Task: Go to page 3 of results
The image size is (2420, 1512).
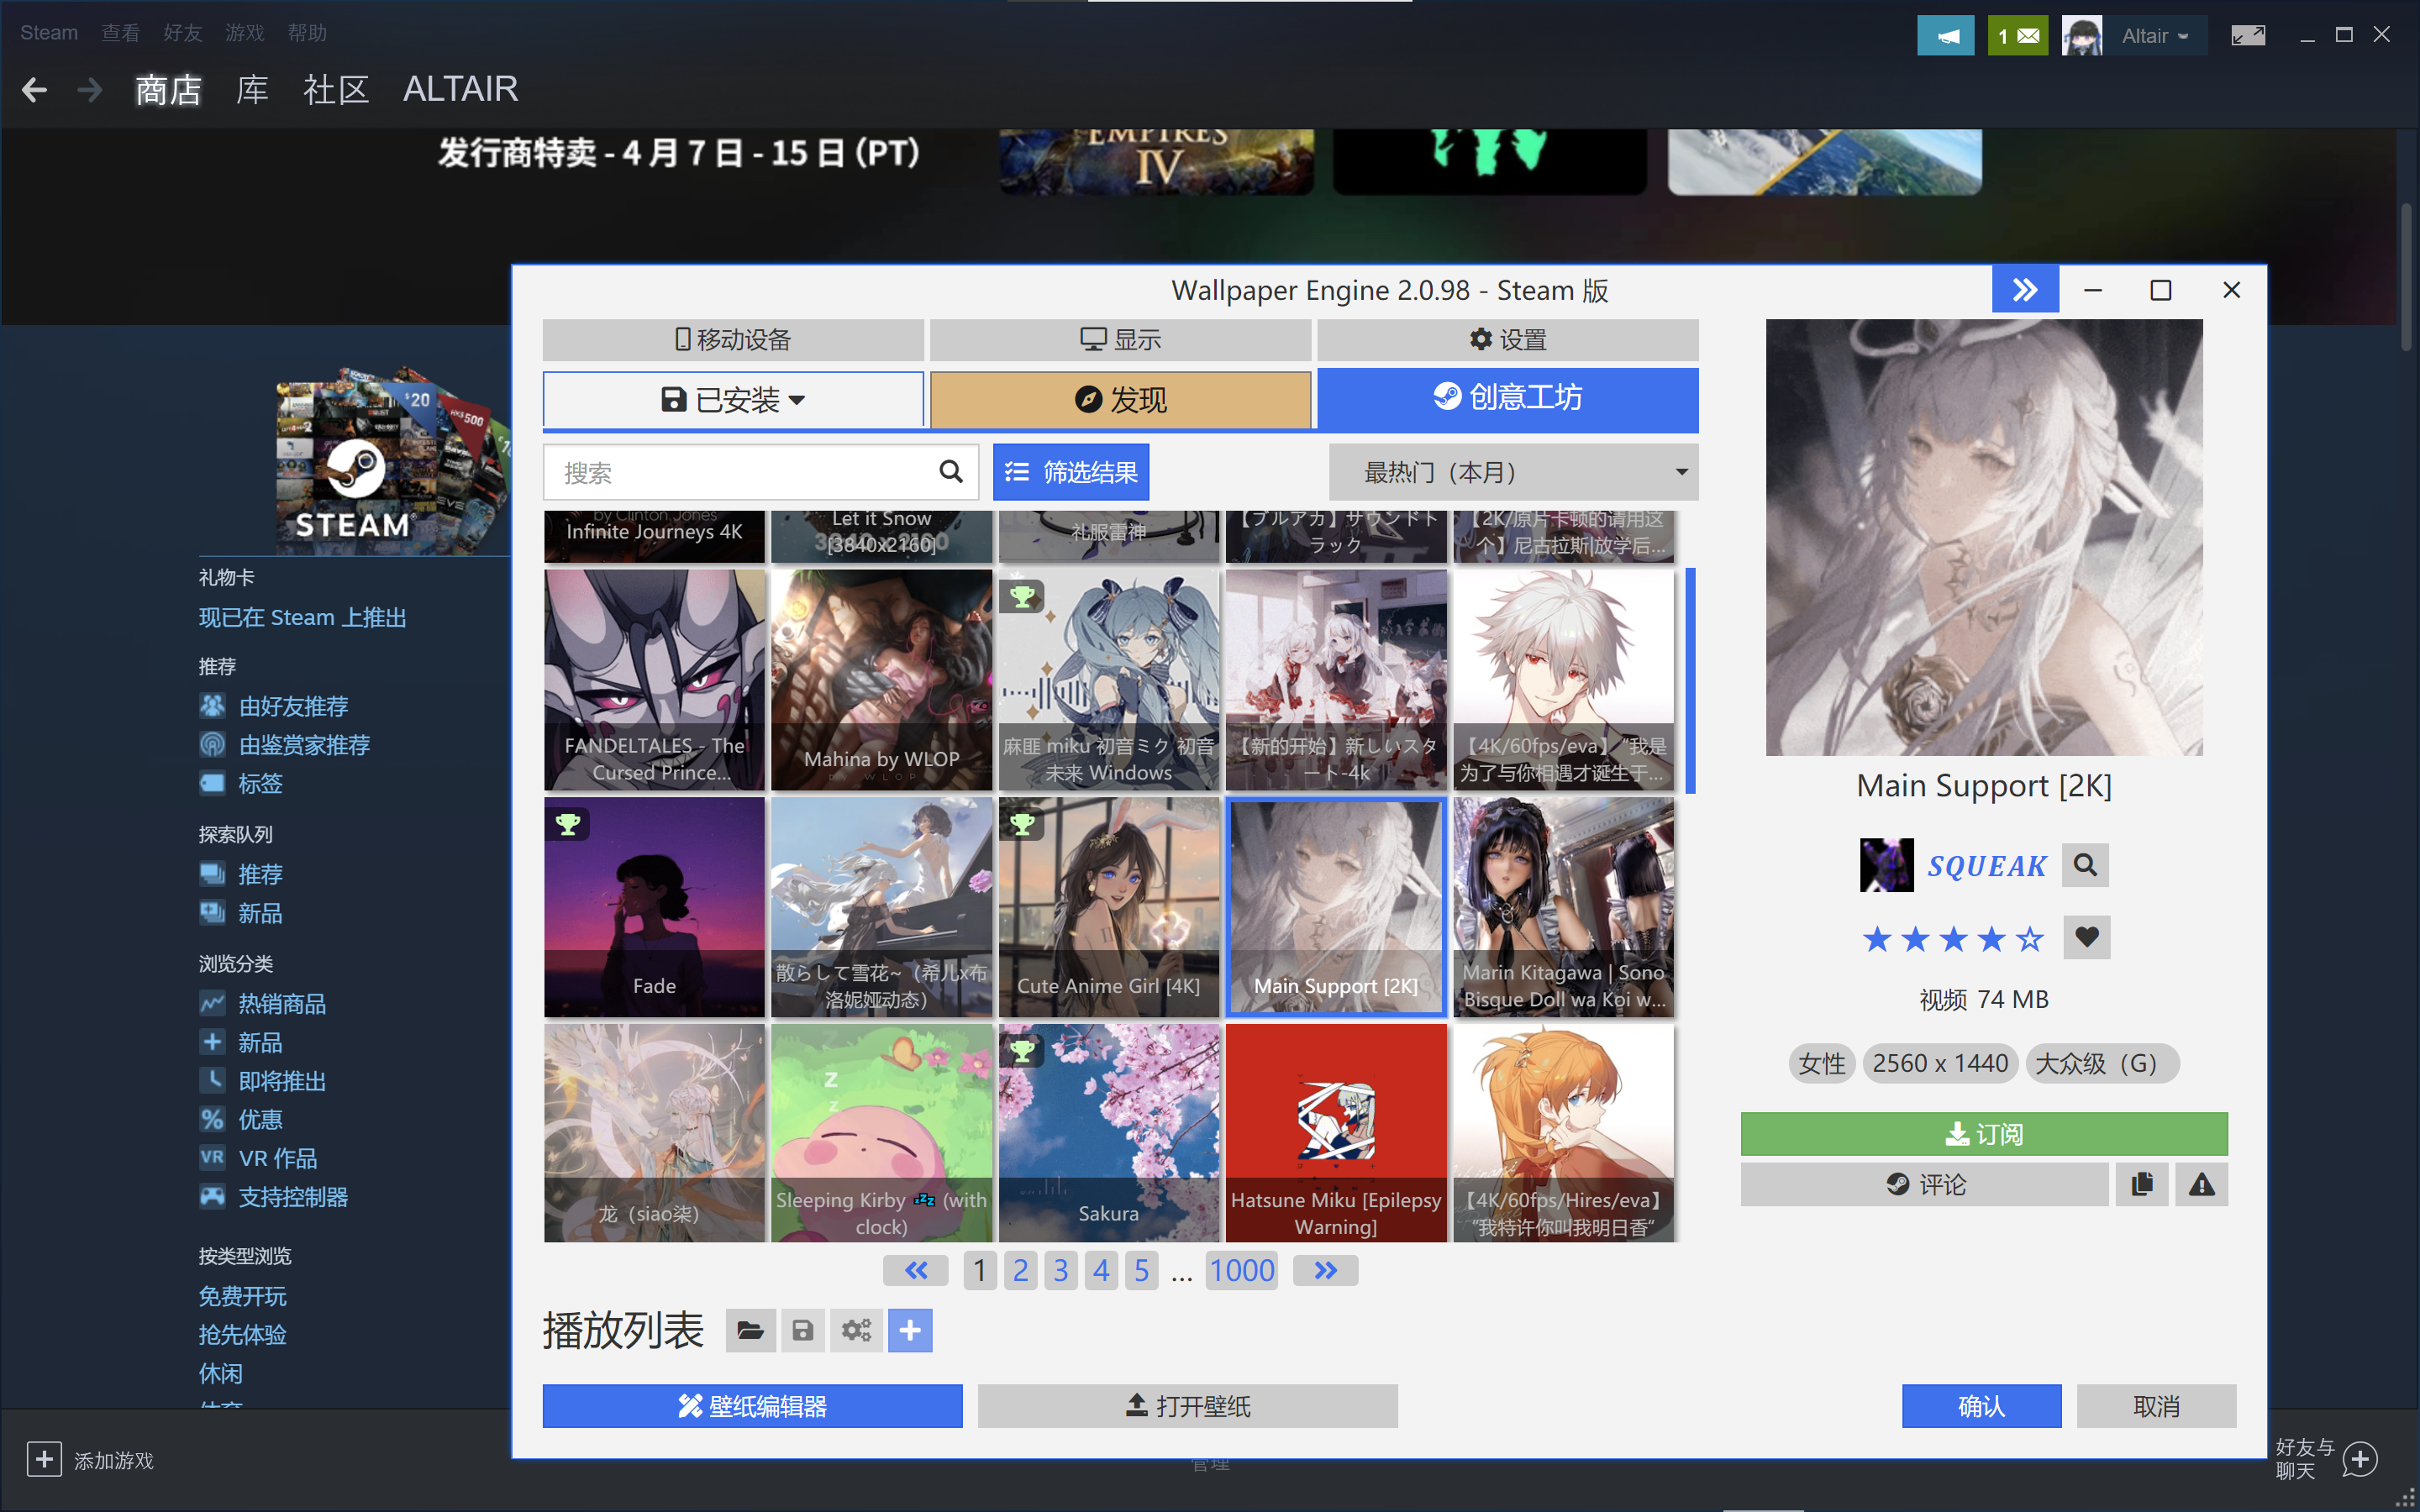Action: pos(1061,1271)
